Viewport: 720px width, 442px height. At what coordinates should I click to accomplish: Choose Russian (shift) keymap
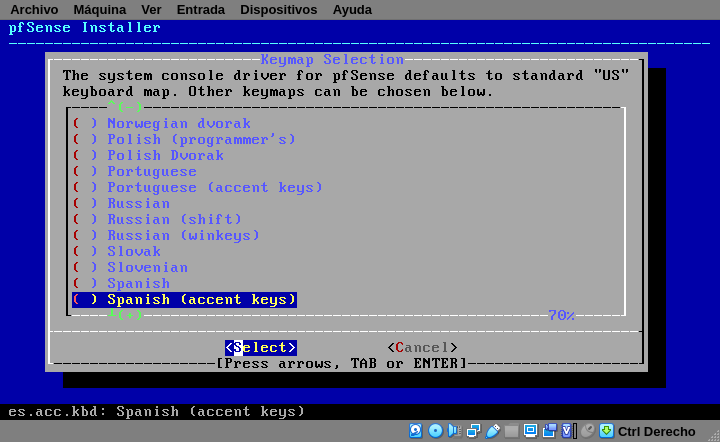click(x=158, y=219)
